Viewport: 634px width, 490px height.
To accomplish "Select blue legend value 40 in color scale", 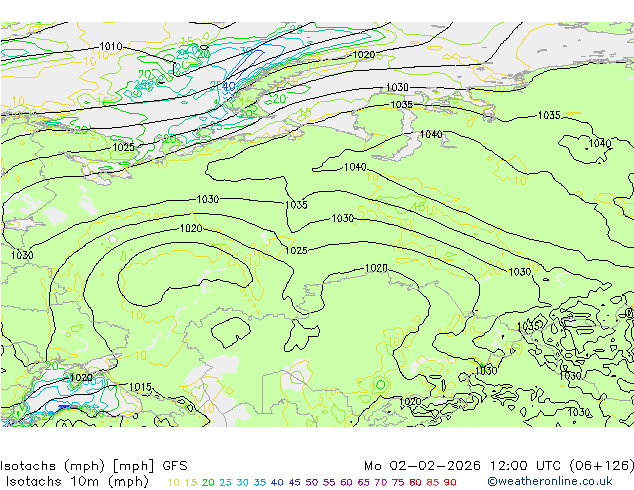I will pyautogui.click(x=277, y=482).
